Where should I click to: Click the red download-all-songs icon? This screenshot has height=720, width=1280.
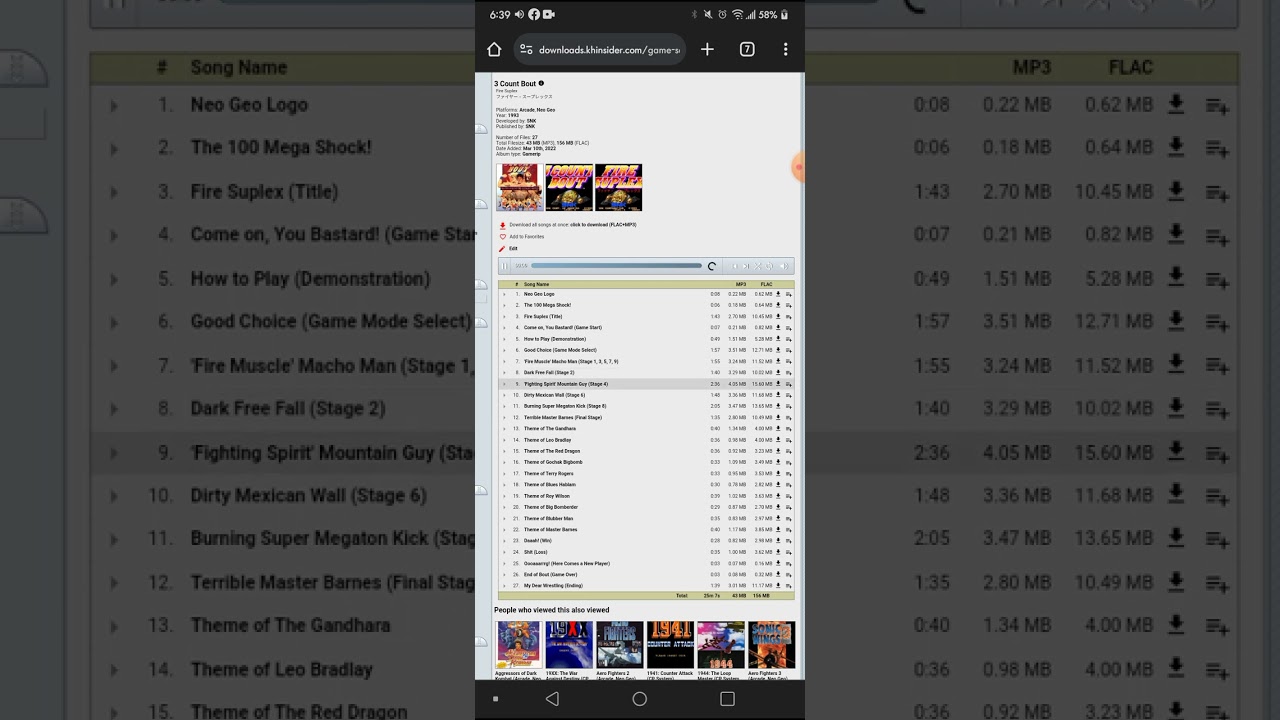pyautogui.click(x=503, y=225)
